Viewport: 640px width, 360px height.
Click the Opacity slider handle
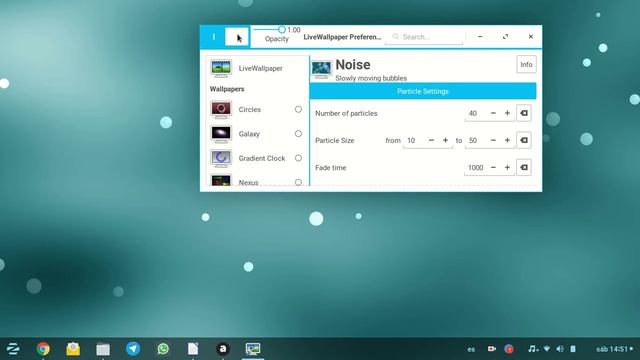click(x=282, y=29)
